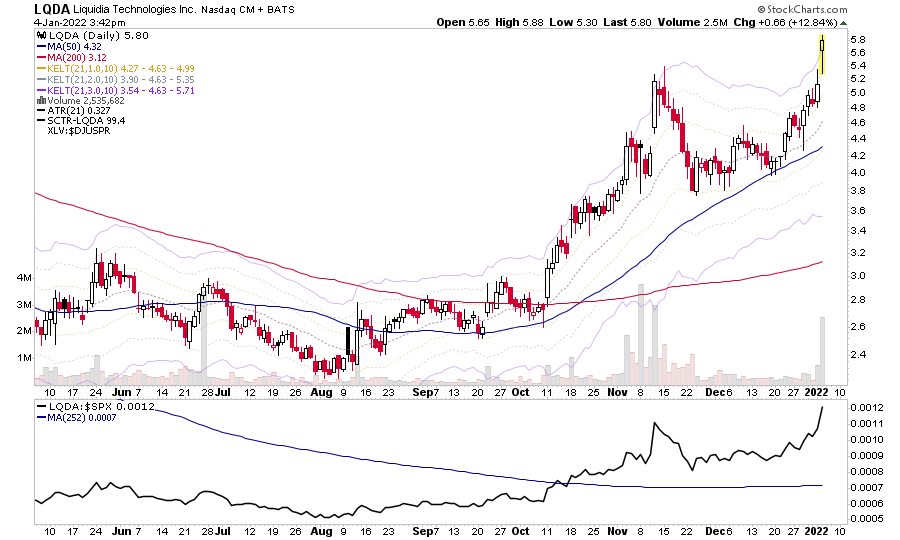Click the orange KELT(21,1.0,10) legend marker
Image resolution: width=900 pixels, height=540 pixels.
pos(42,68)
